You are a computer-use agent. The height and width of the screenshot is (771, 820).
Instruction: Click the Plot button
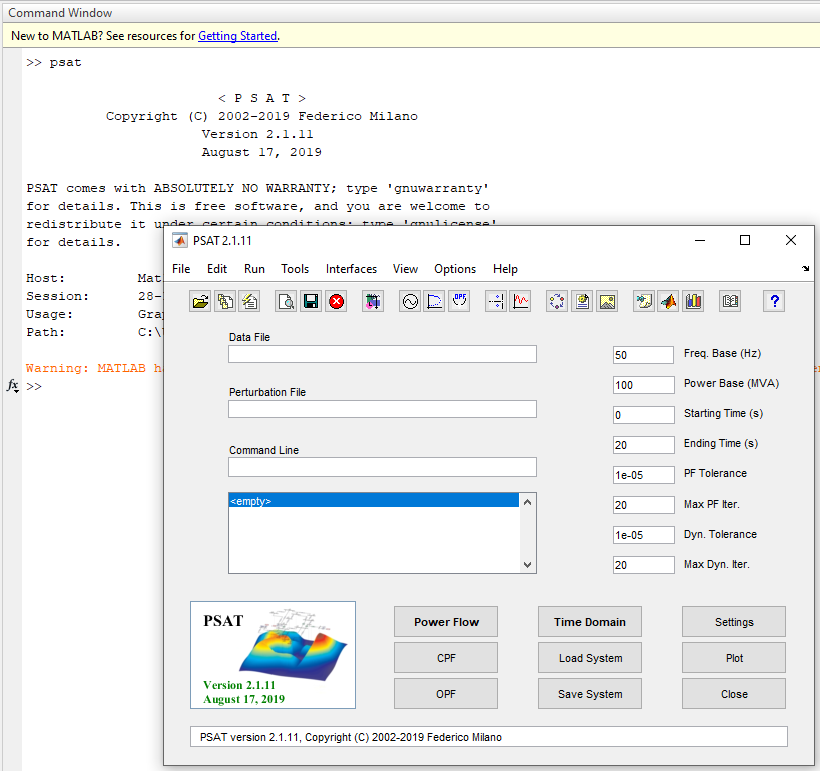tap(734, 658)
